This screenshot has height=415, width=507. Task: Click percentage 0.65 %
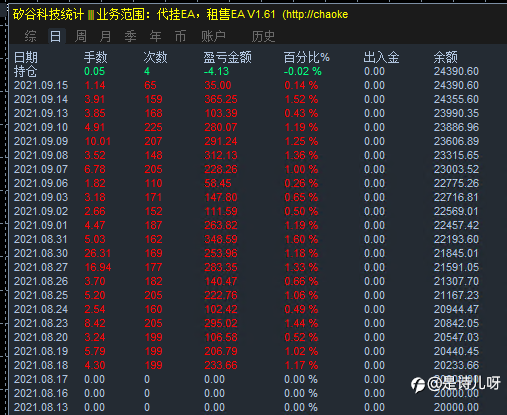[x=301, y=197]
